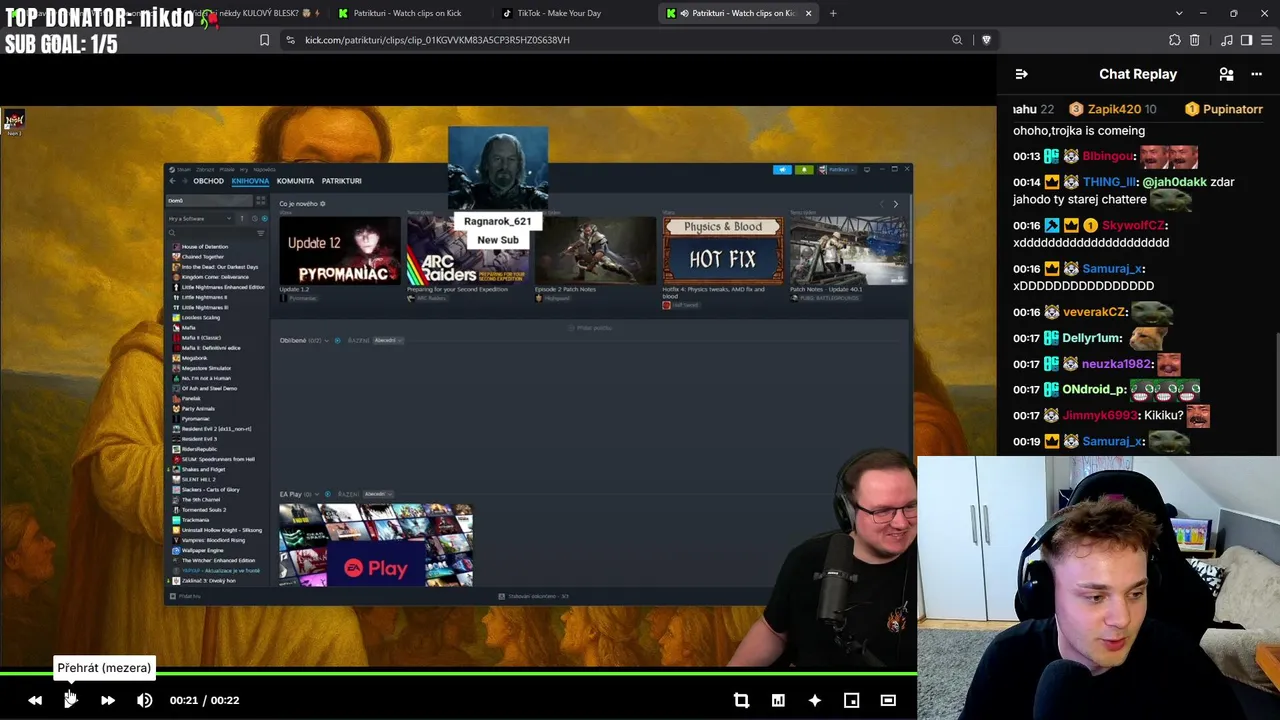This screenshot has height=720, width=1280.
Task: Open the browser main menu
Action: coord(1265,40)
